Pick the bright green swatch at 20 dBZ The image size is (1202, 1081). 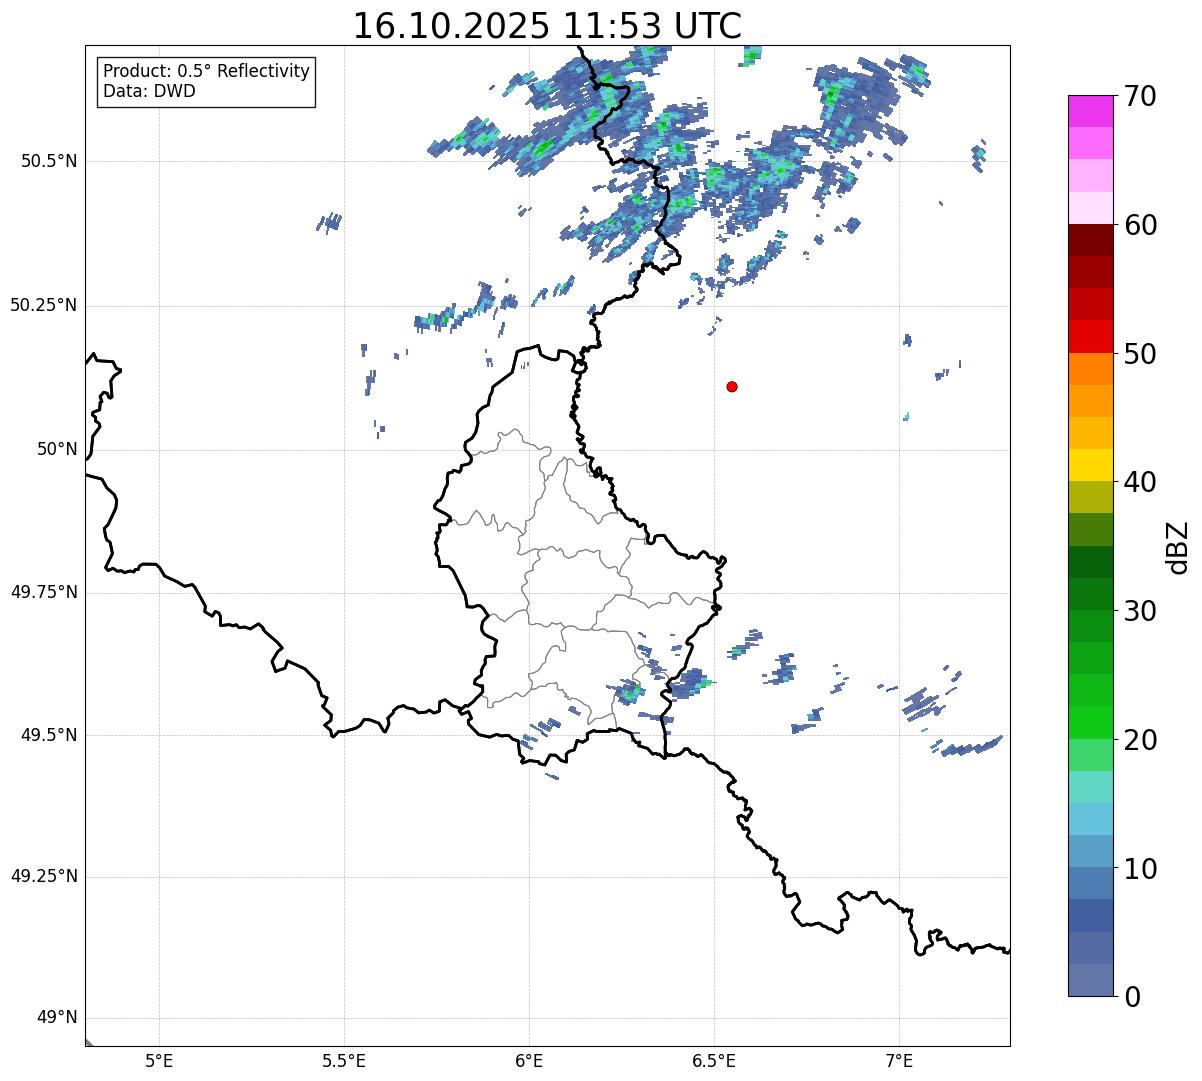click(x=1091, y=722)
